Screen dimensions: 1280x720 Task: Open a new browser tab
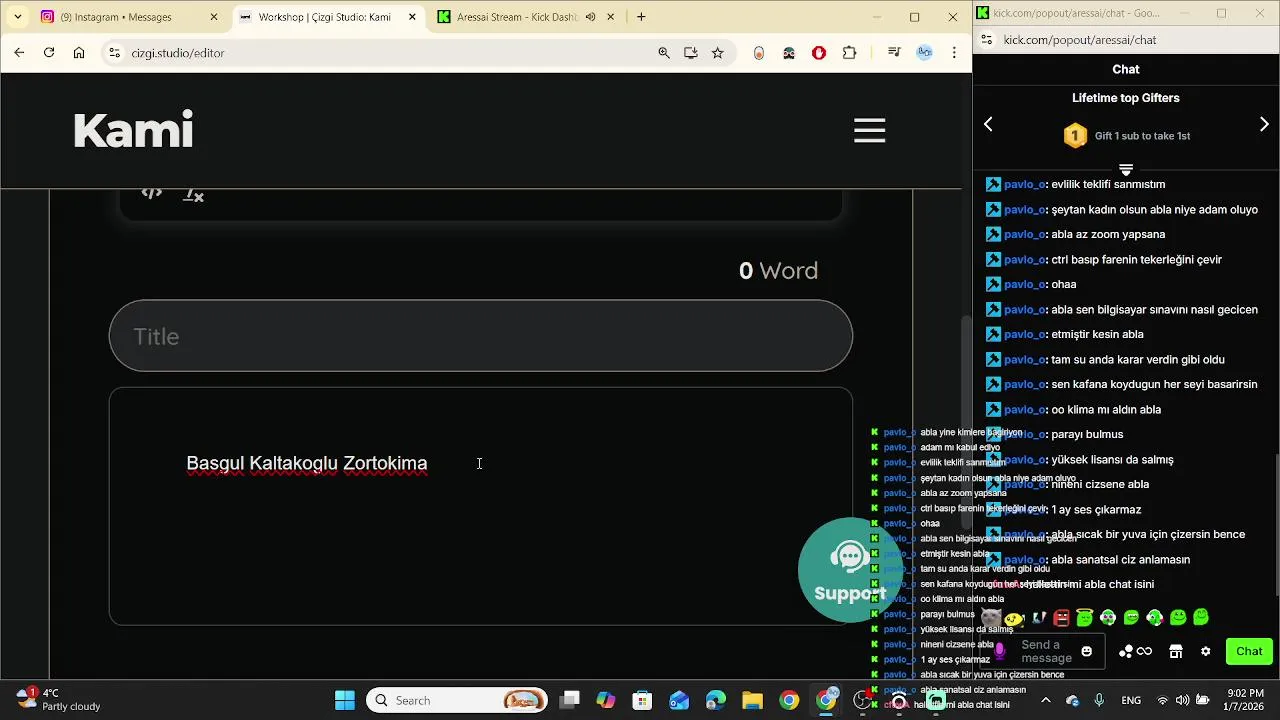point(641,17)
